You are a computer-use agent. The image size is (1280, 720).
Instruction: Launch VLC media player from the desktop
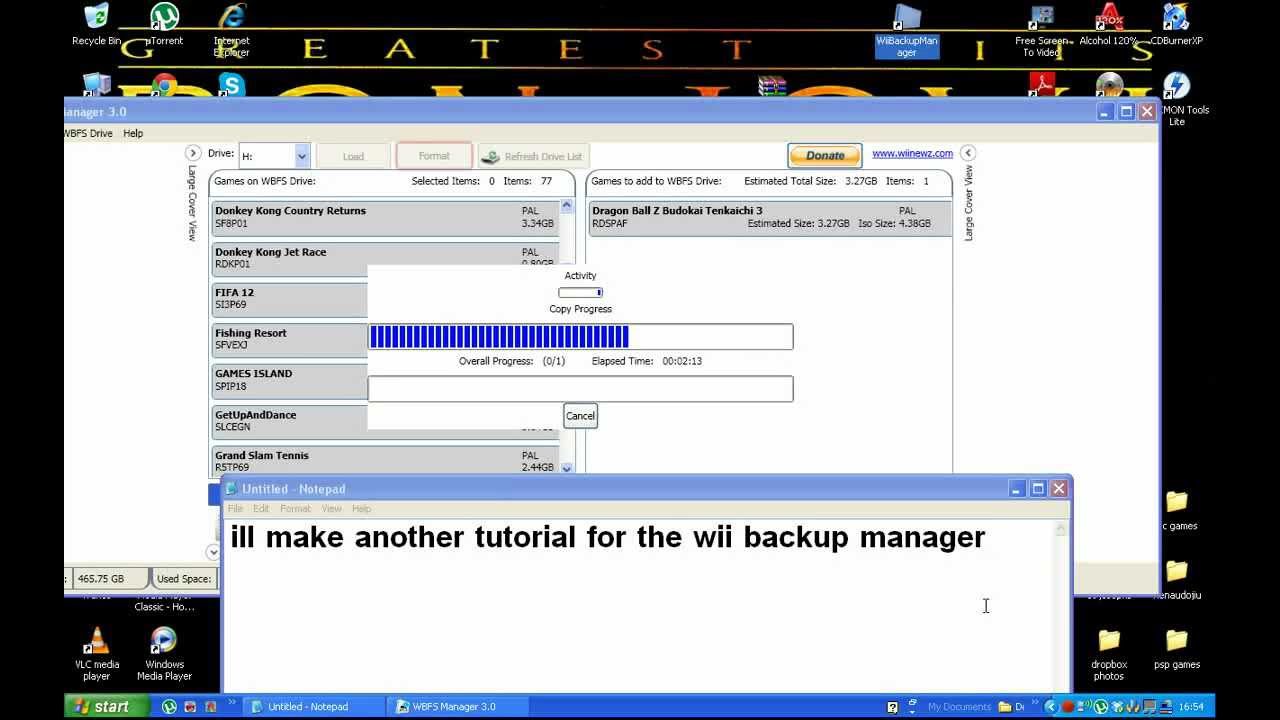tap(96, 654)
